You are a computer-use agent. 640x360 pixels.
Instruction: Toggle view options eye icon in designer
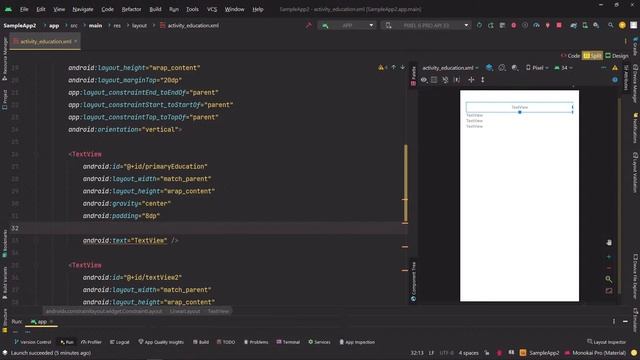pos(424,80)
